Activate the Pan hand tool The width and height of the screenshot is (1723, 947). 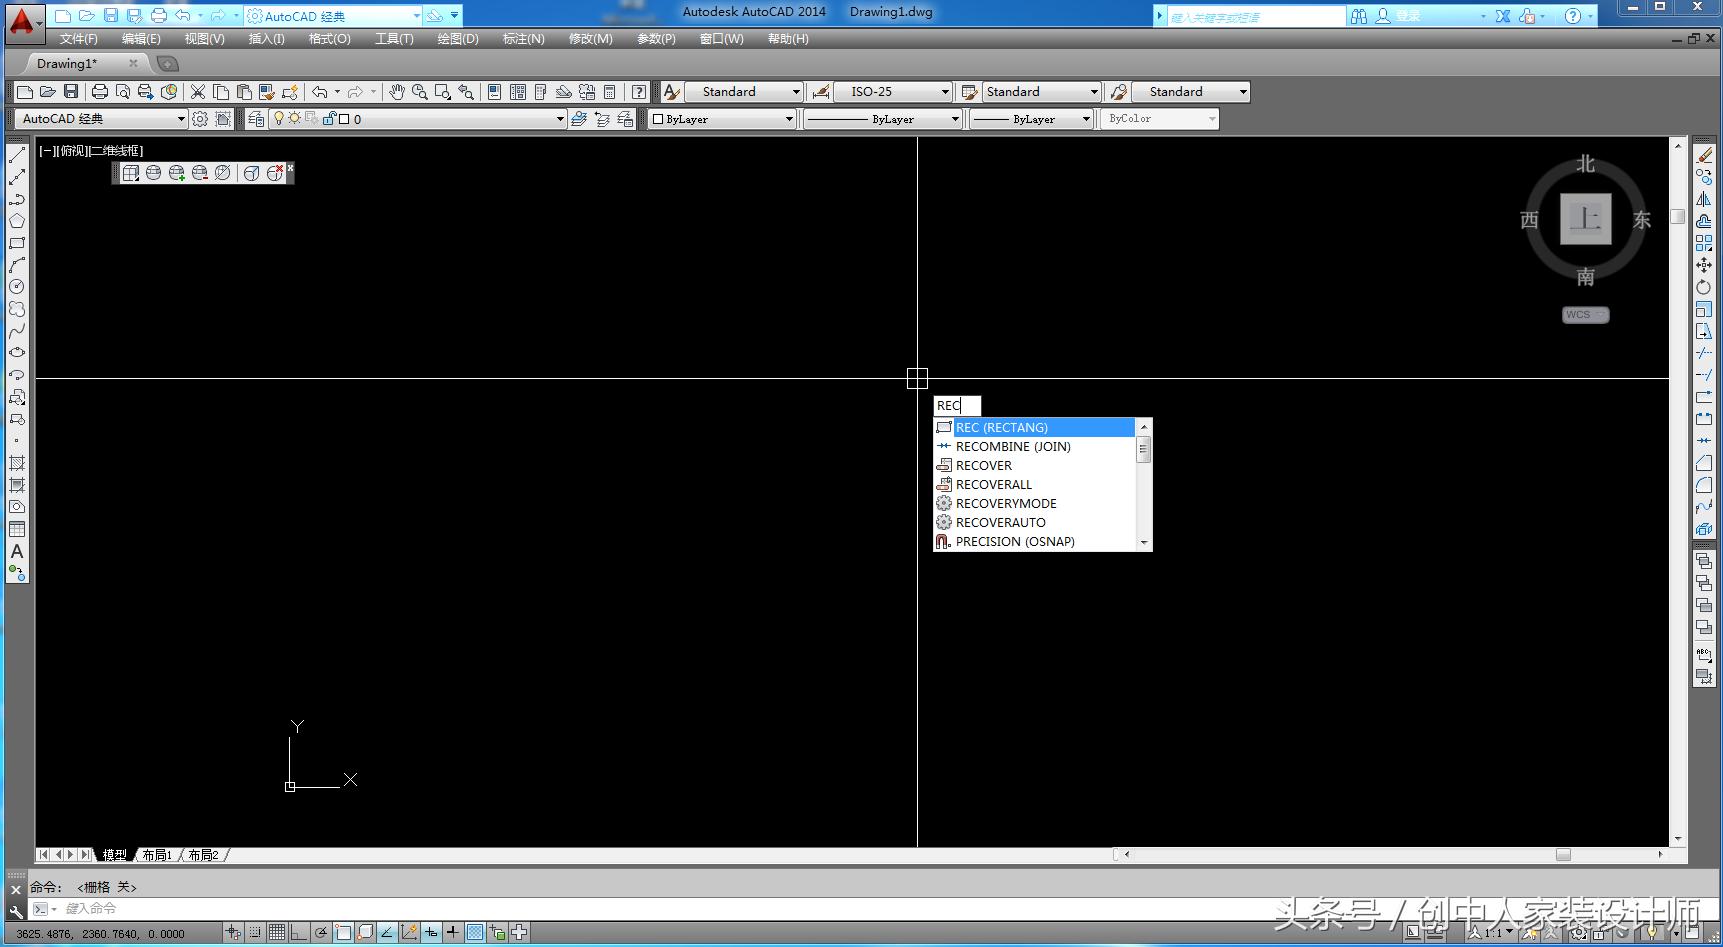point(397,92)
